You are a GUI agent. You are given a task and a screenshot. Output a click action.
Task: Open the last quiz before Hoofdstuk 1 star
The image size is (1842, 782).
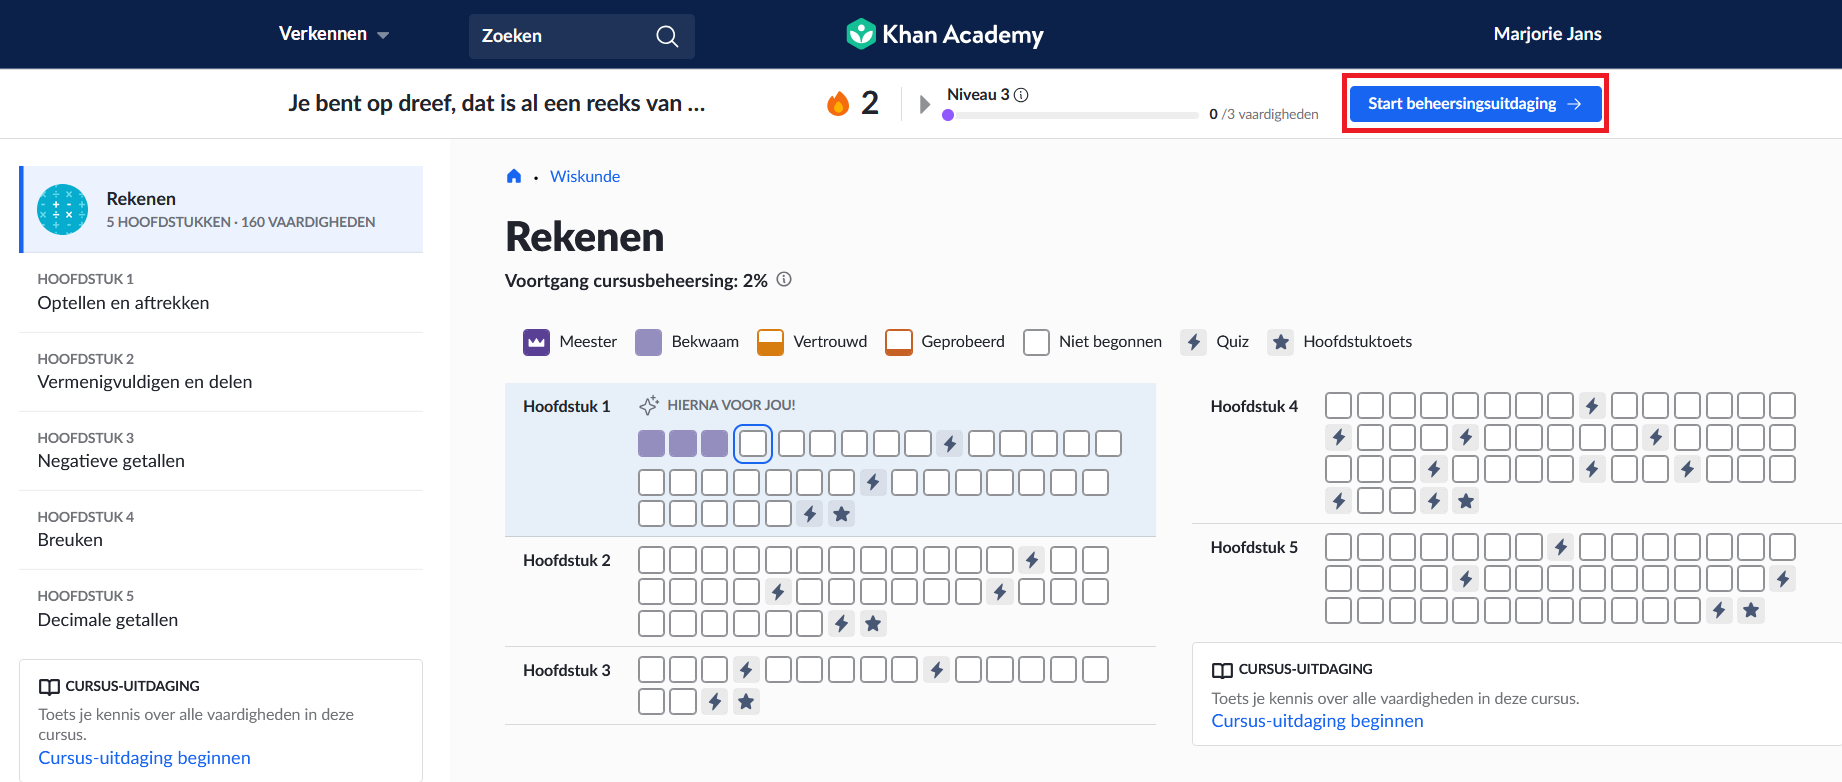point(810,514)
